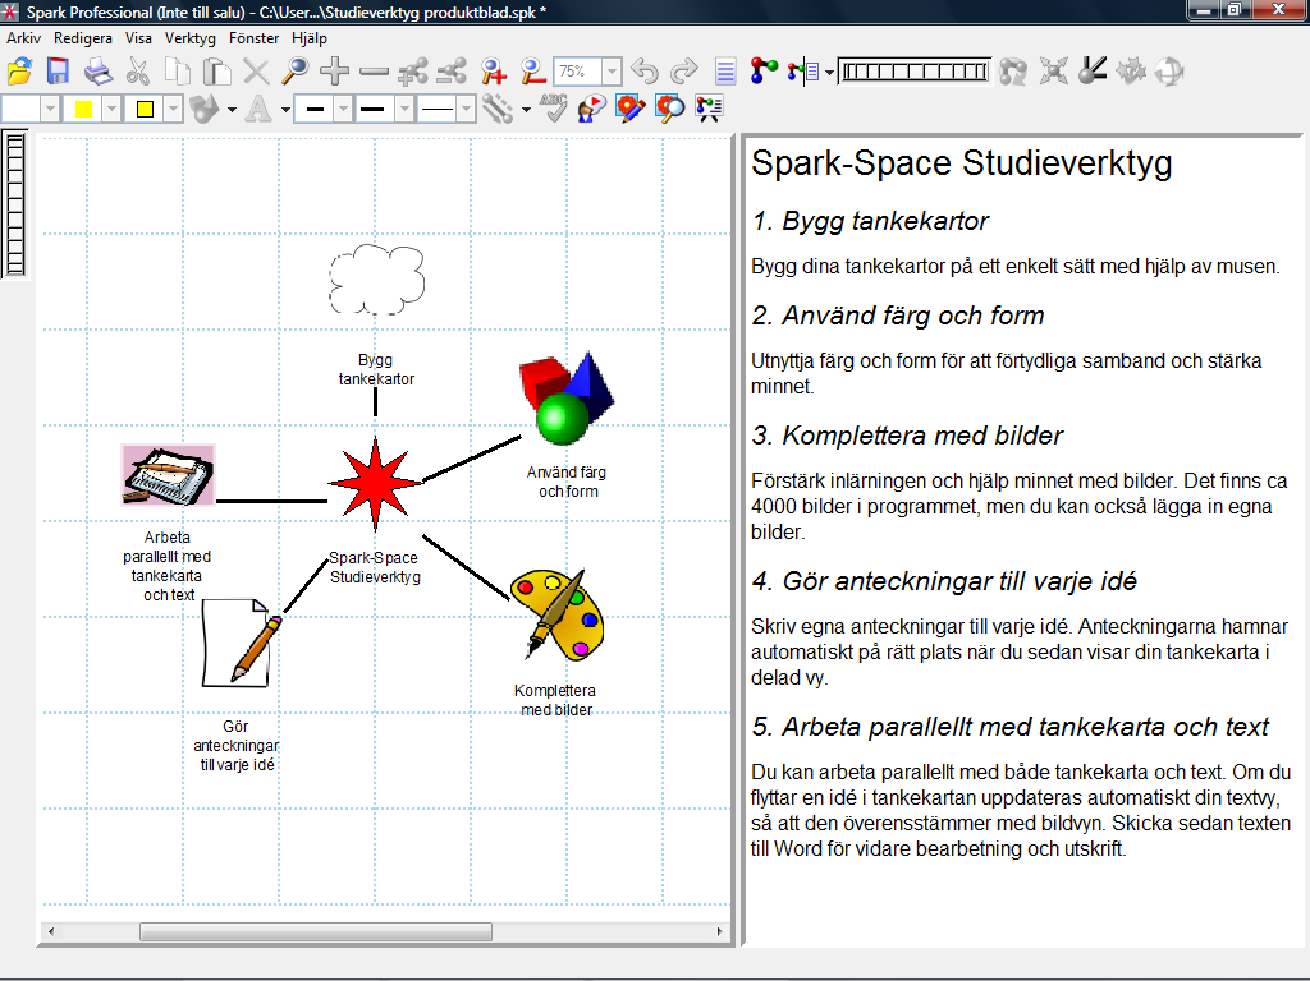Open the Arkiv menu
Screen dimensions: 1310x981
[x=24, y=38]
